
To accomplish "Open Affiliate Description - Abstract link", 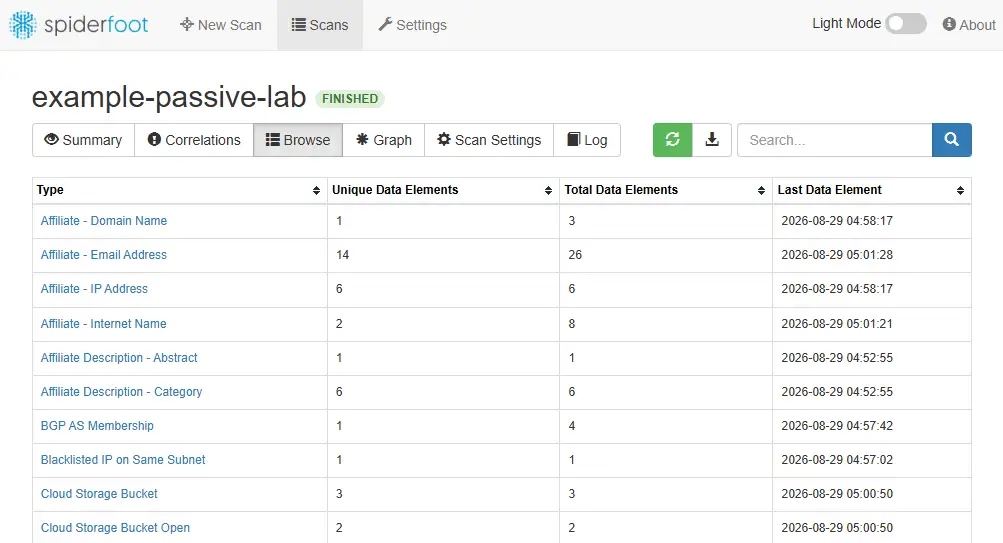I will [x=119, y=358].
